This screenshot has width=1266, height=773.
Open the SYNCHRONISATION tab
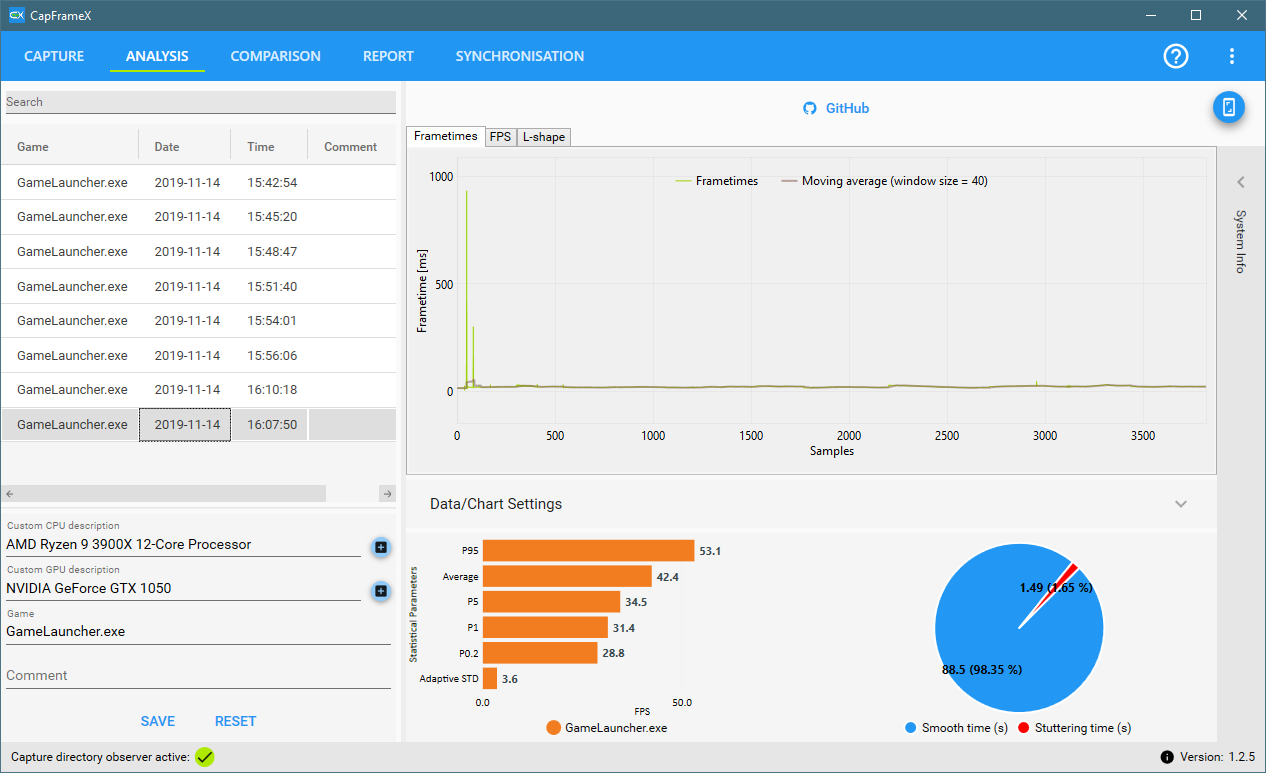[520, 56]
